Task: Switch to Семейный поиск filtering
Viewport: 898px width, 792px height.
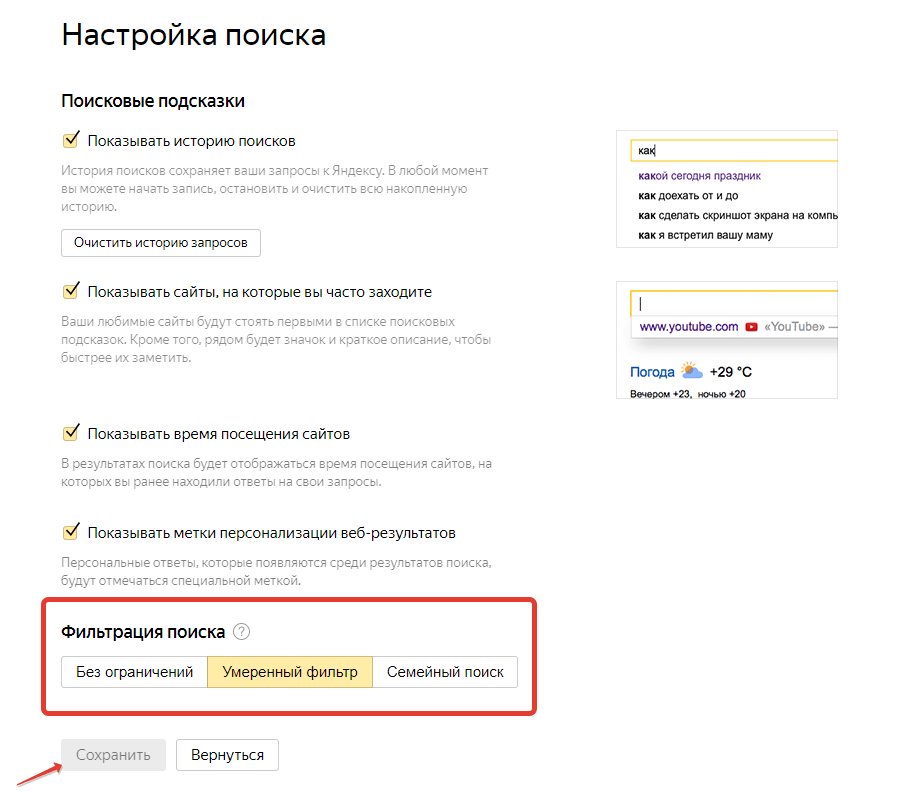Action: point(445,672)
